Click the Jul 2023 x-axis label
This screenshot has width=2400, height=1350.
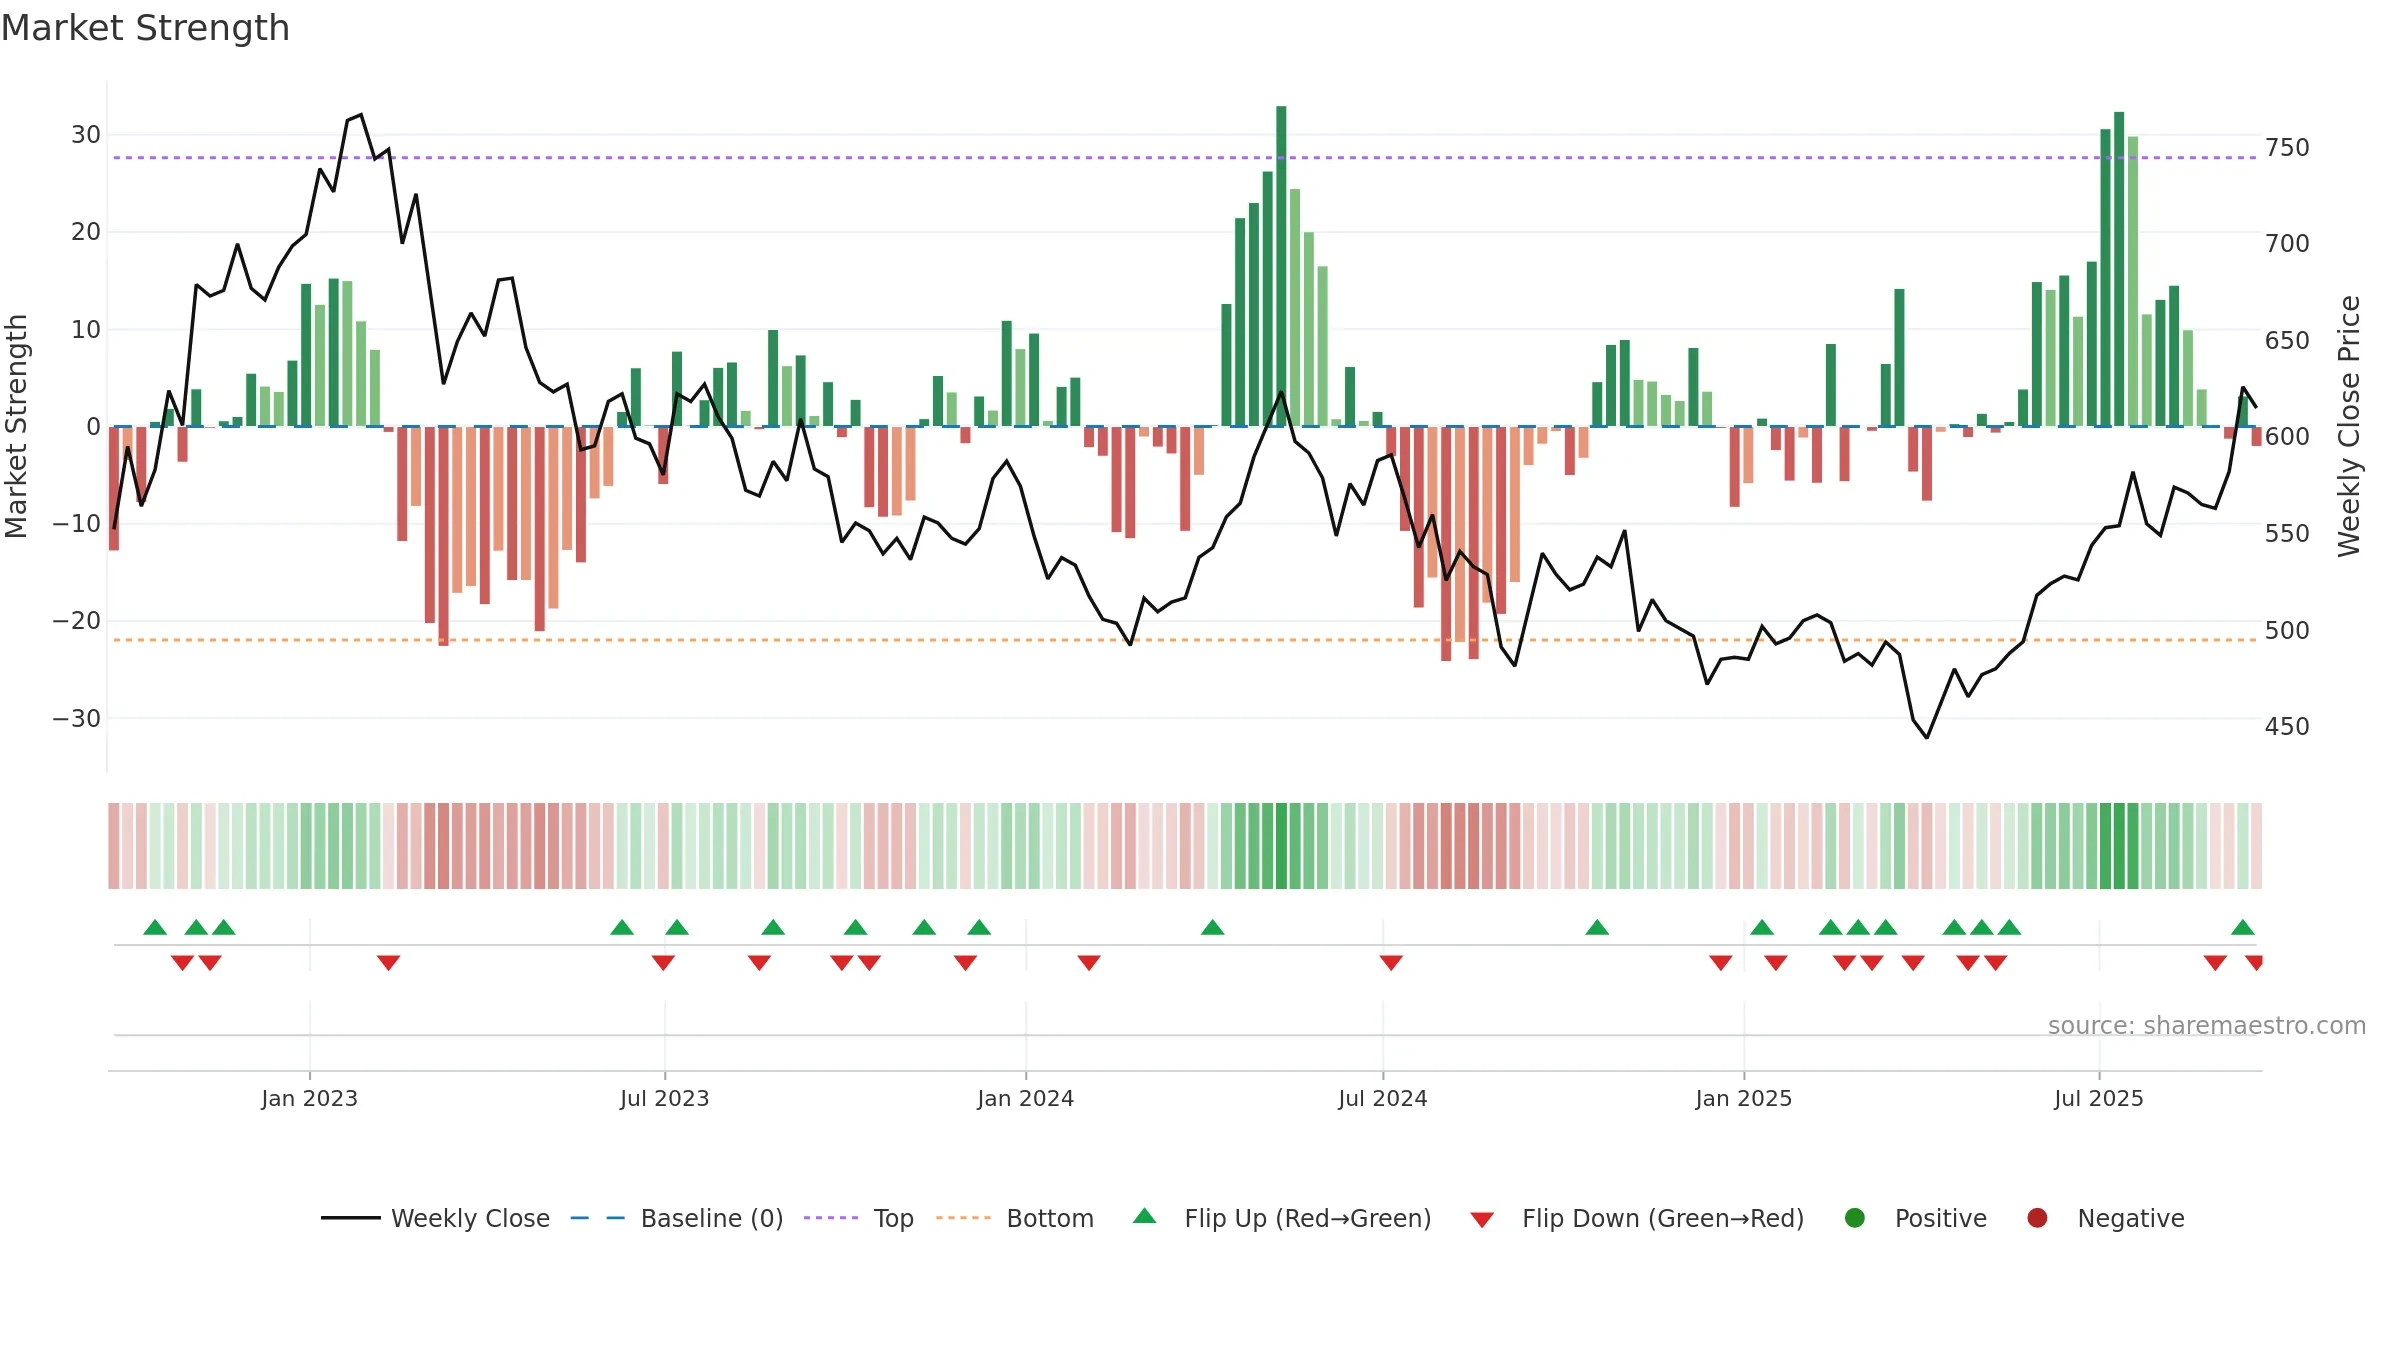click(665, 1098)
